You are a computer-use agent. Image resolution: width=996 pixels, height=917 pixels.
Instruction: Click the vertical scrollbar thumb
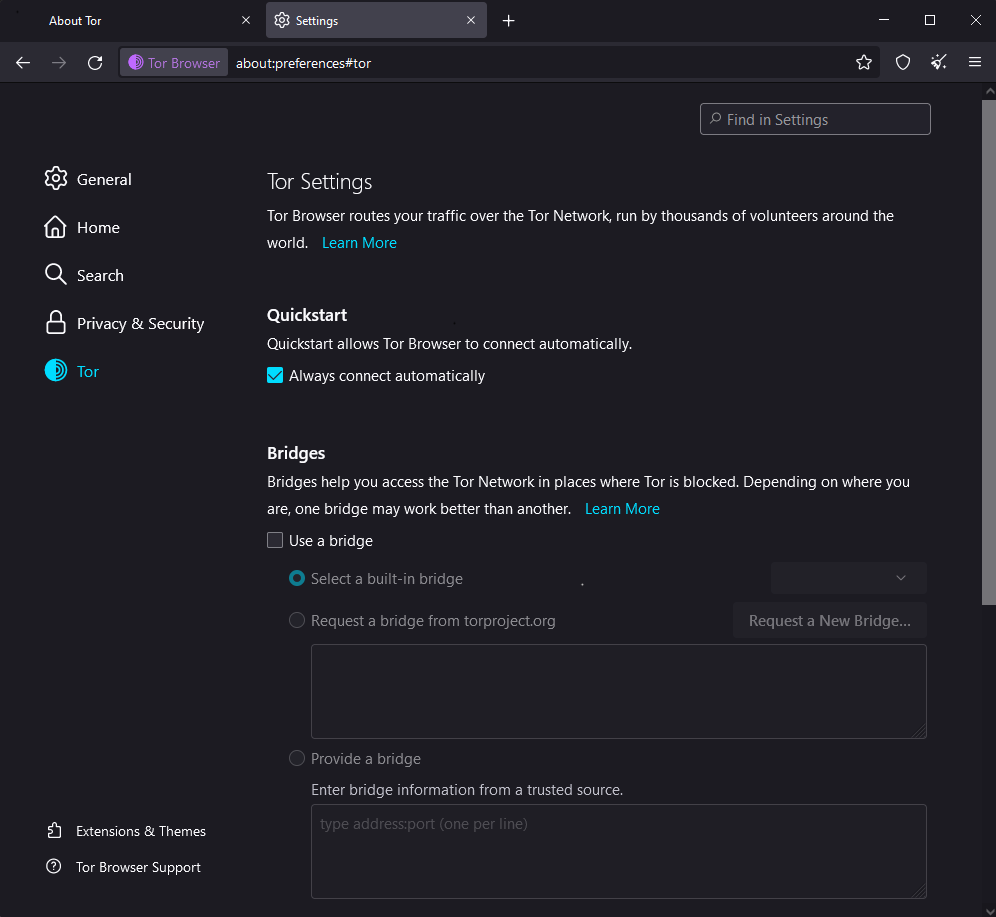988,350
